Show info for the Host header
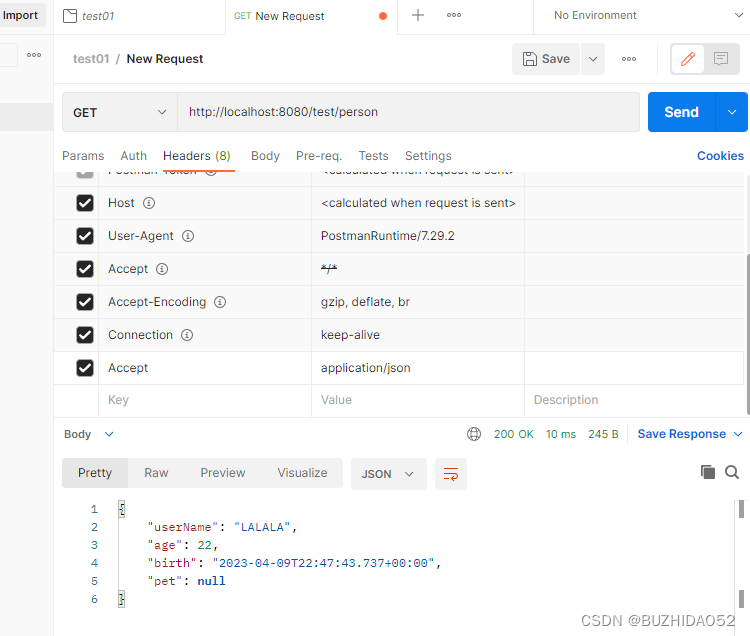This screenshot has width=750, height=636. [149, 203]
